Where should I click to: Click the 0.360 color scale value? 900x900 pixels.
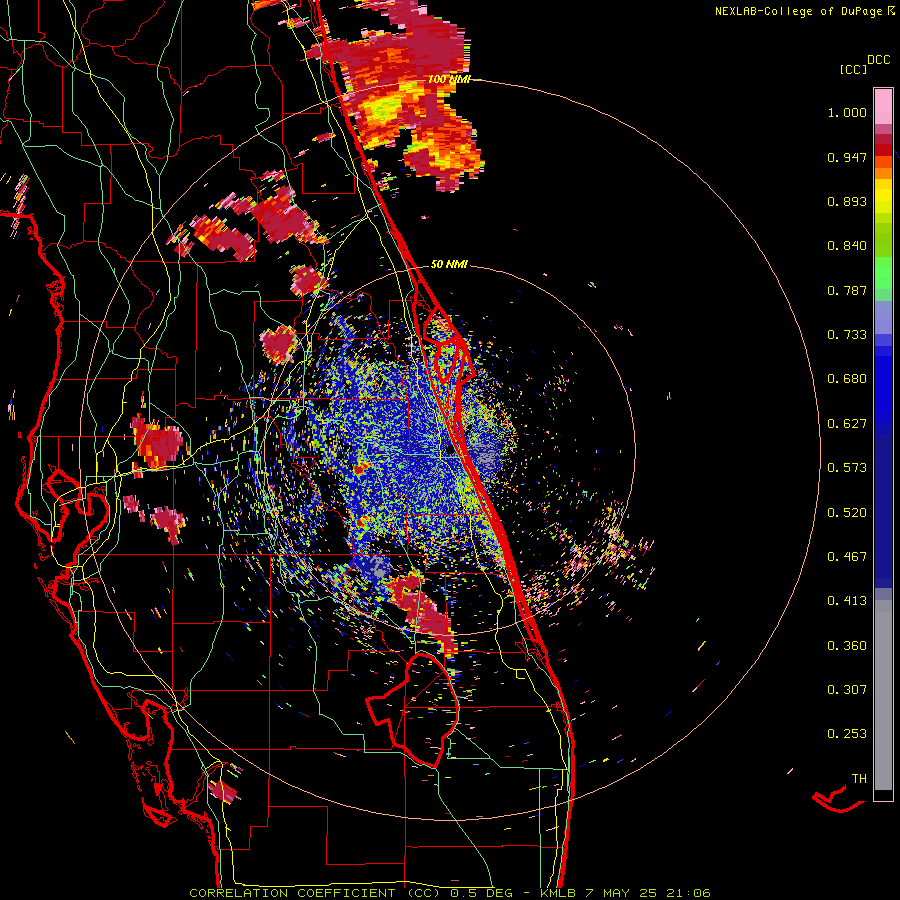pyautogui.click(x=847, y=646)
